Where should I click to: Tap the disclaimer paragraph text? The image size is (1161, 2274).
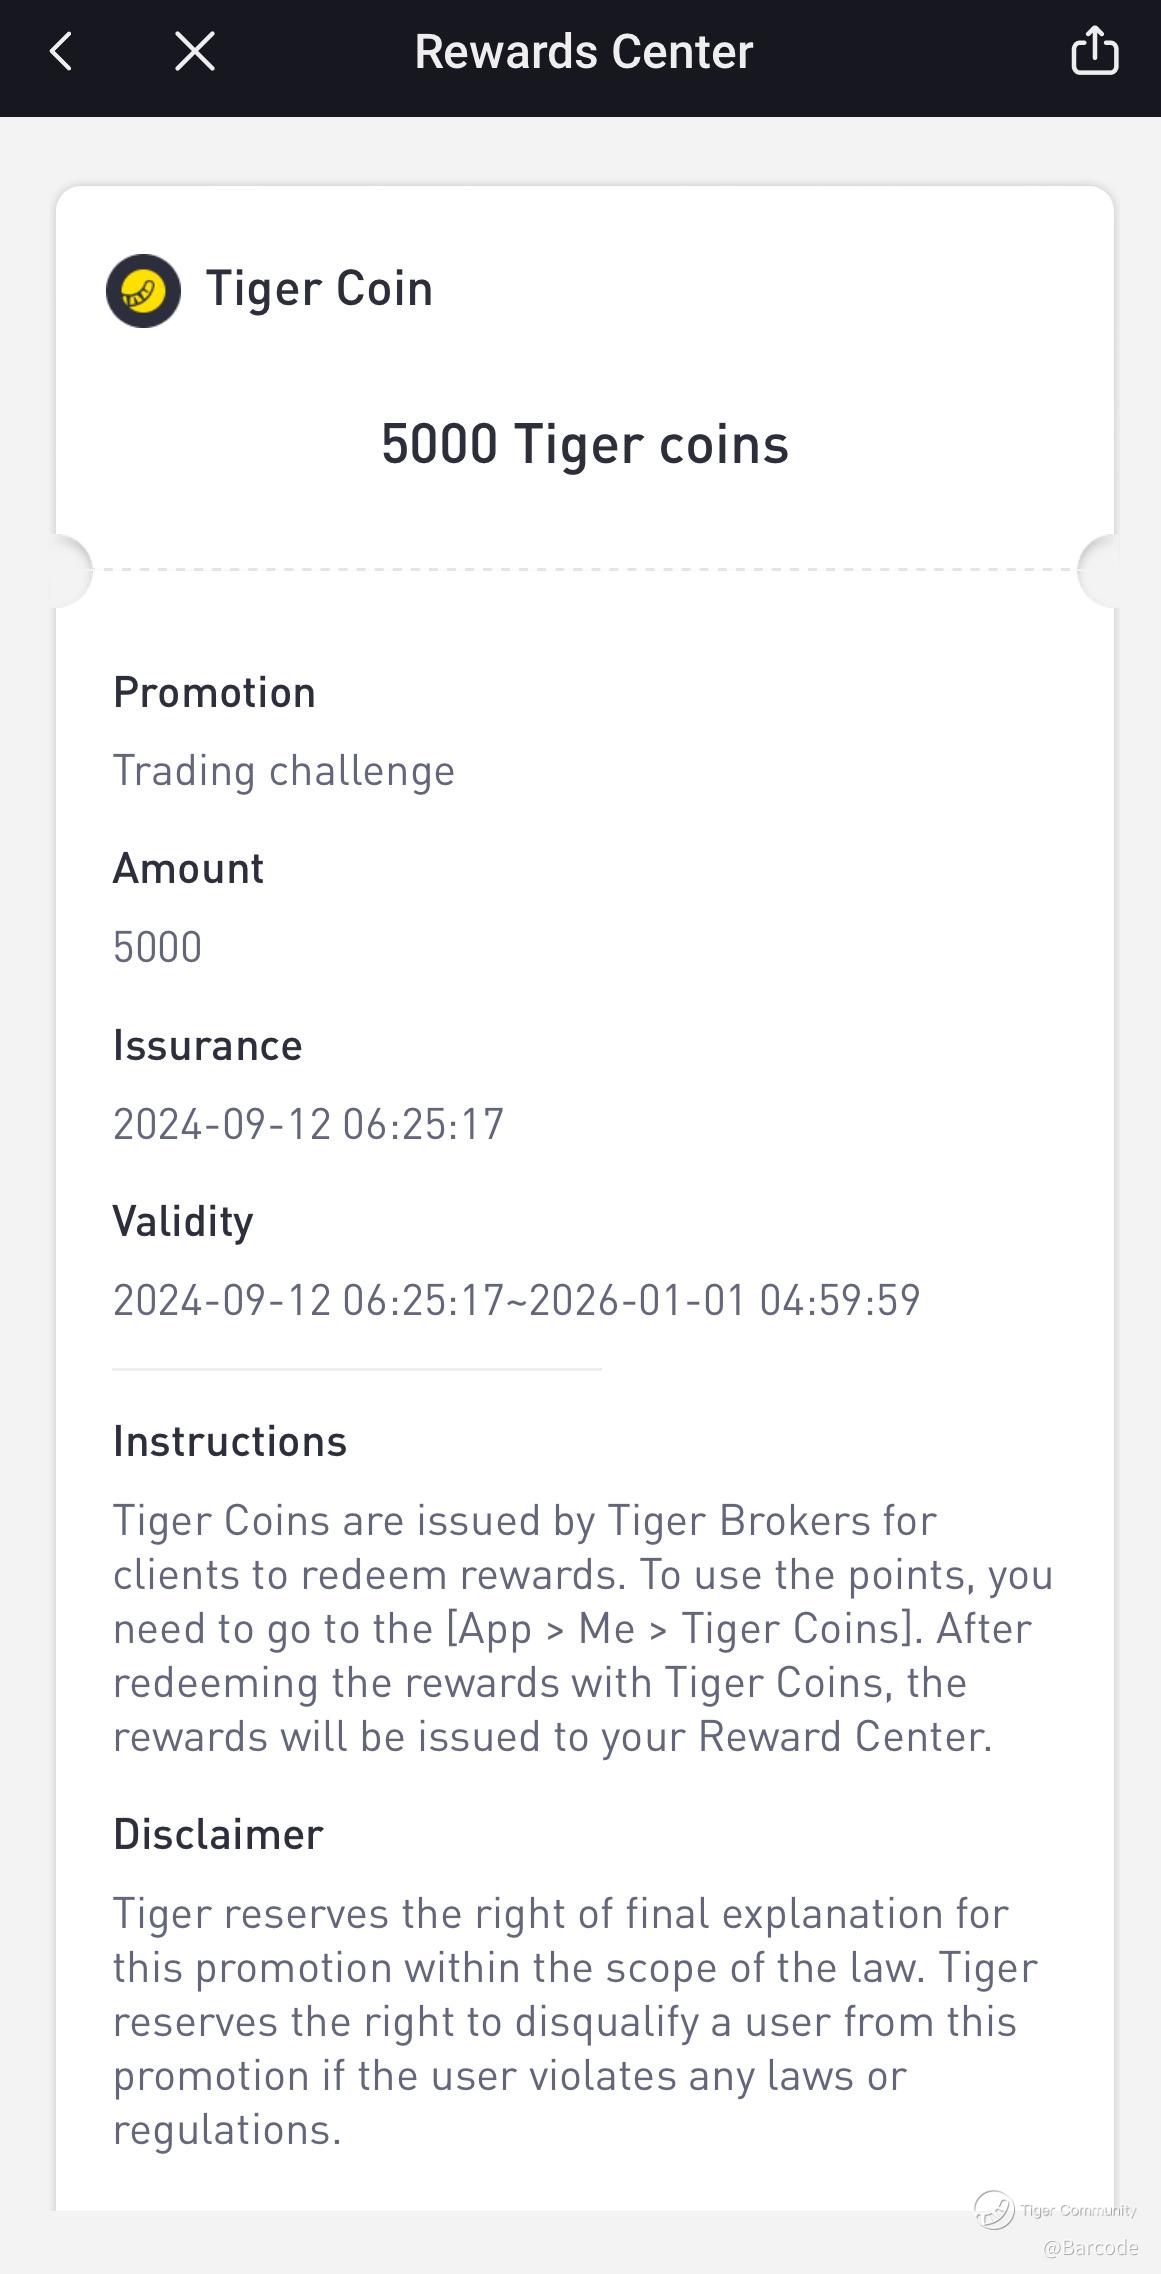coord(575,2022)
